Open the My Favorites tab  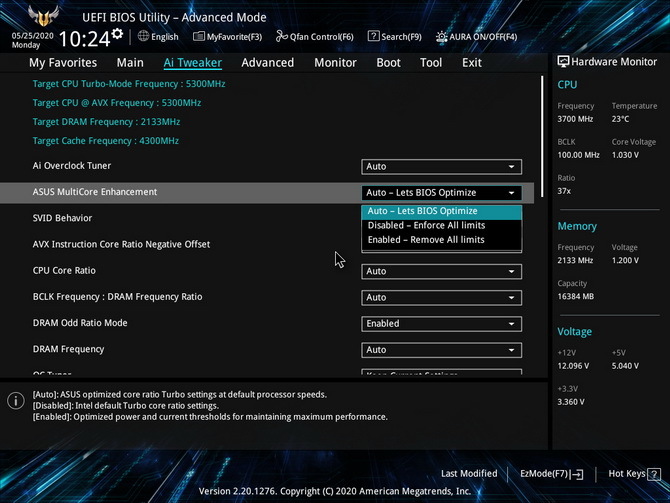pos(63,63)
